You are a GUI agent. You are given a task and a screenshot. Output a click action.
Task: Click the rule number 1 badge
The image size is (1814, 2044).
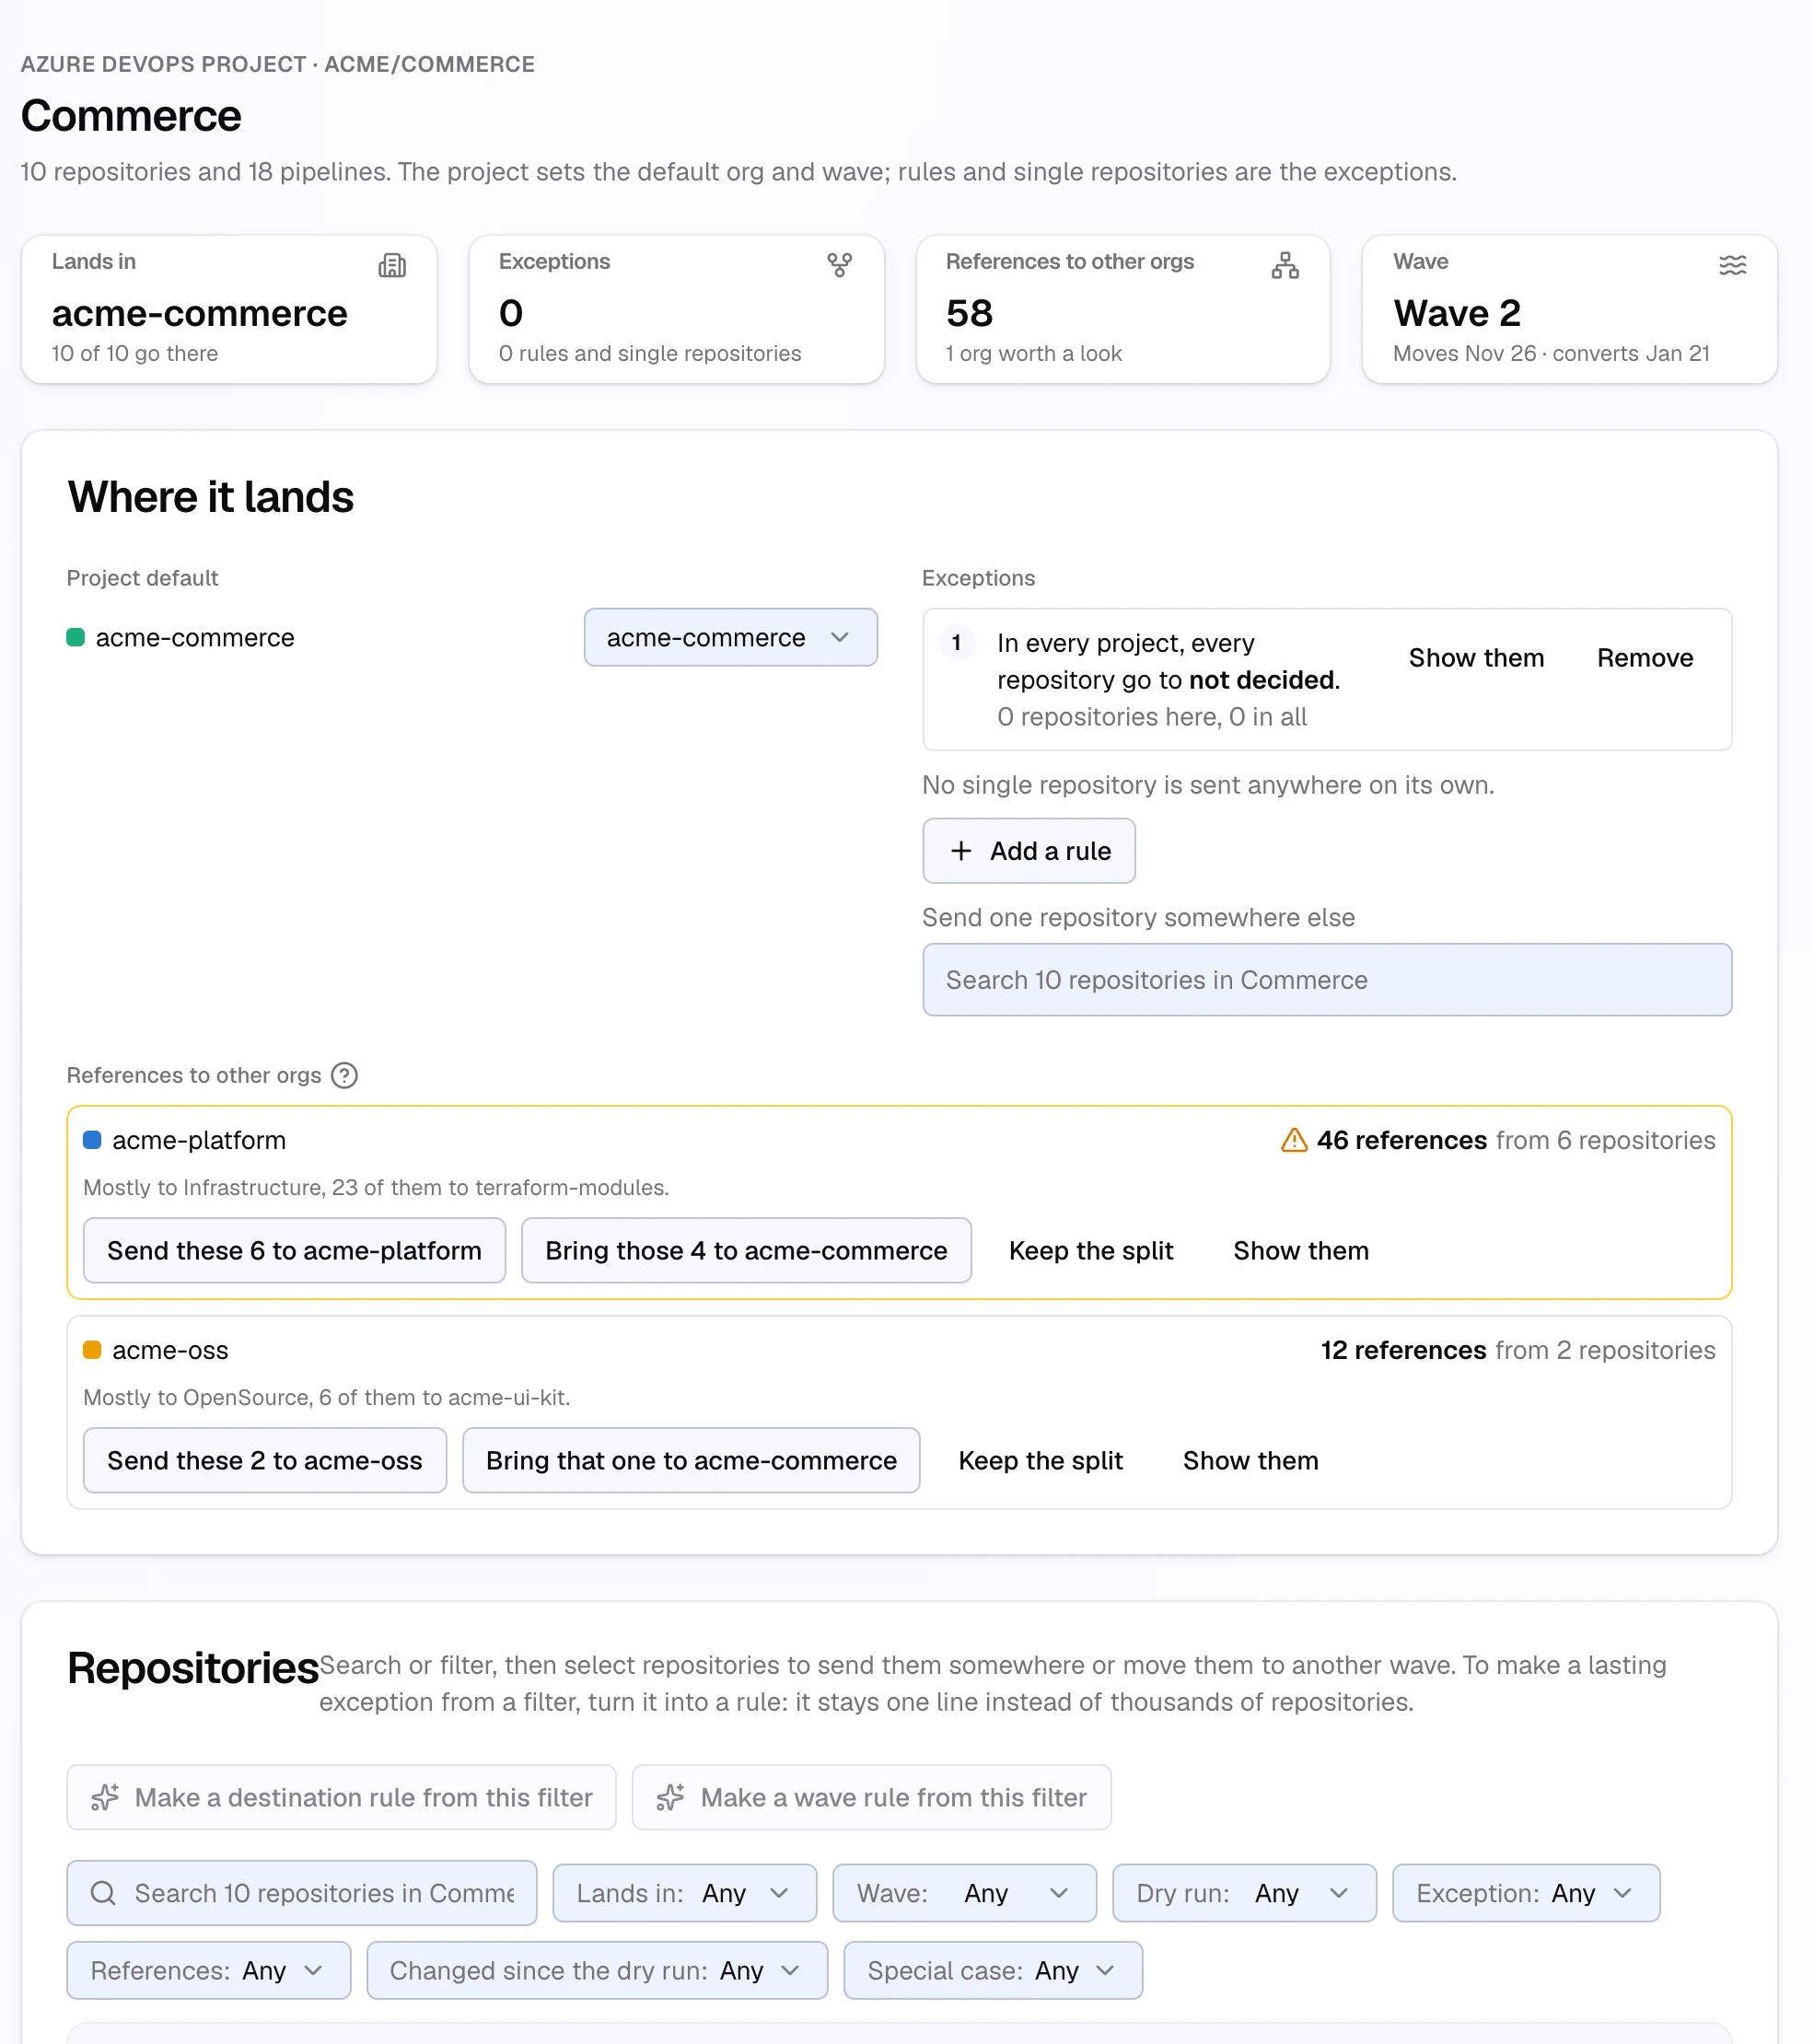pos(957,642)
